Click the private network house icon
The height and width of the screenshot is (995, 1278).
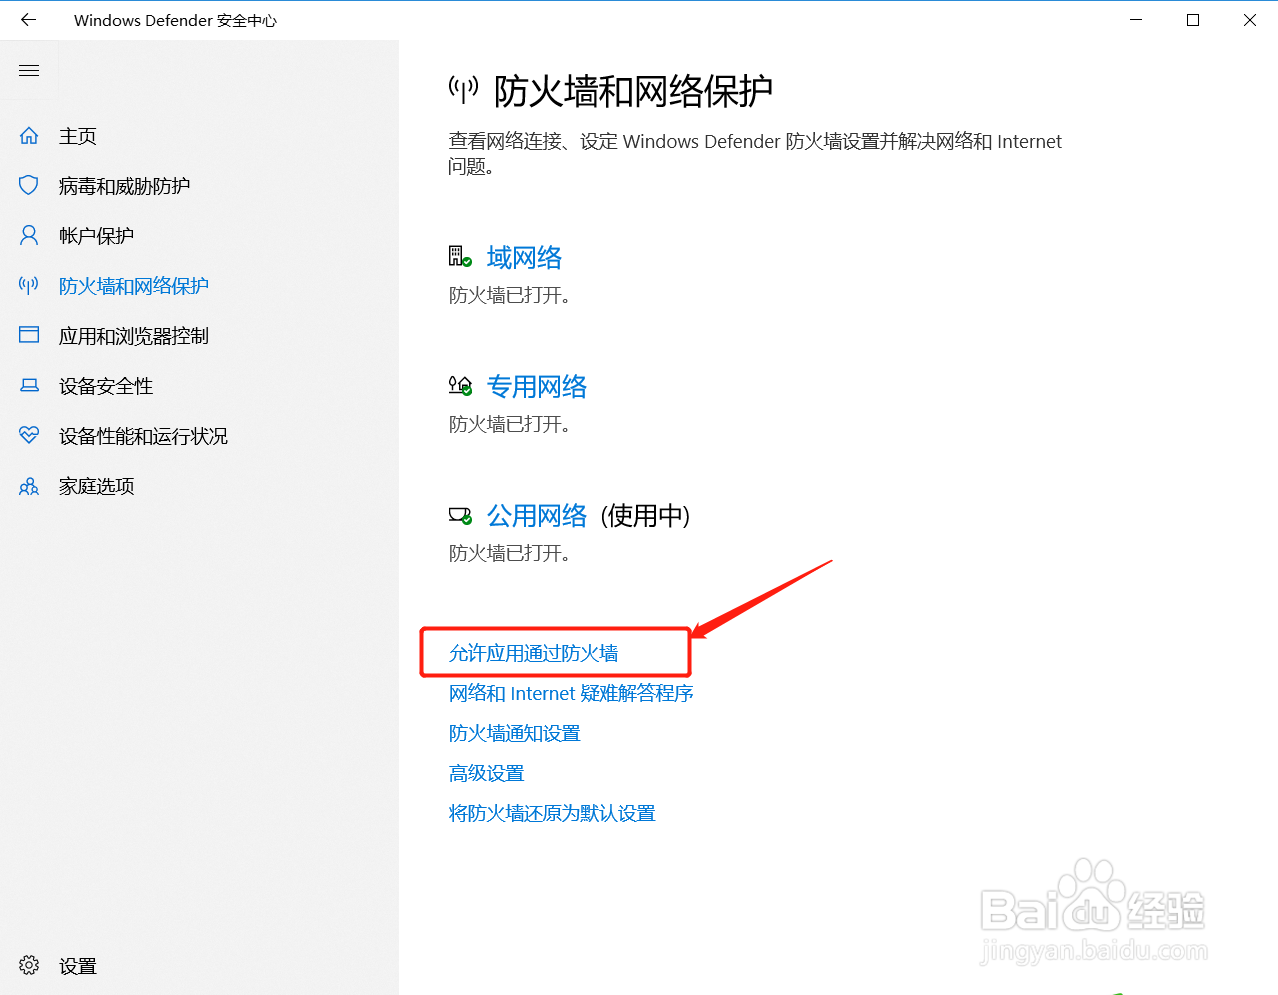460,386
